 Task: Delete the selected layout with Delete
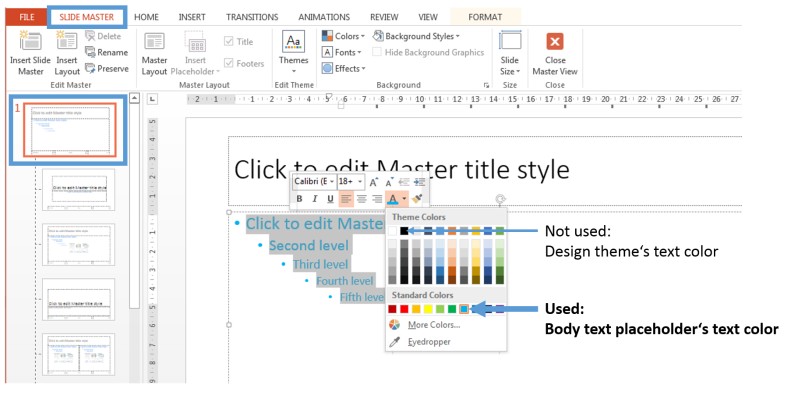pyautogui.click(x=103, y=36)
